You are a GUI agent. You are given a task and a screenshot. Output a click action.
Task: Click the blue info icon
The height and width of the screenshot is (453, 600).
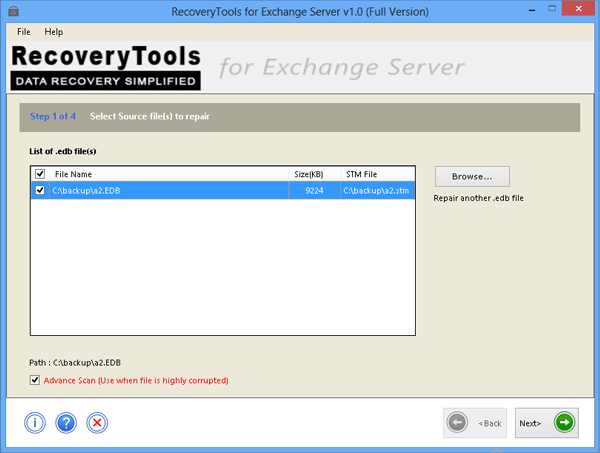click(x=35, y=423)
